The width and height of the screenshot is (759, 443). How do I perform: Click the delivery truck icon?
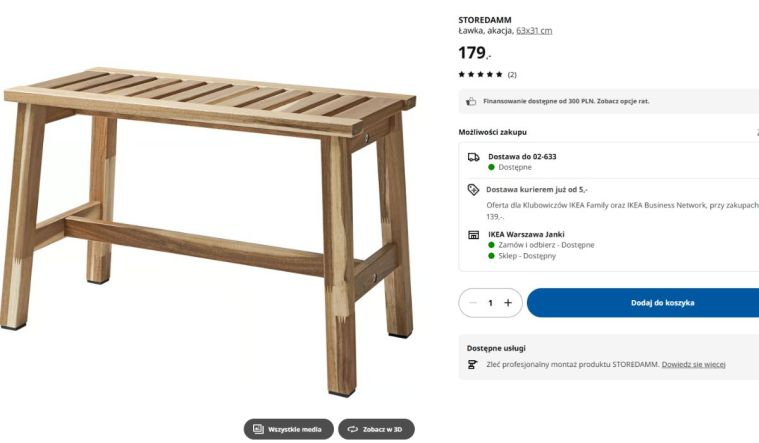click(x=474, y=157)
